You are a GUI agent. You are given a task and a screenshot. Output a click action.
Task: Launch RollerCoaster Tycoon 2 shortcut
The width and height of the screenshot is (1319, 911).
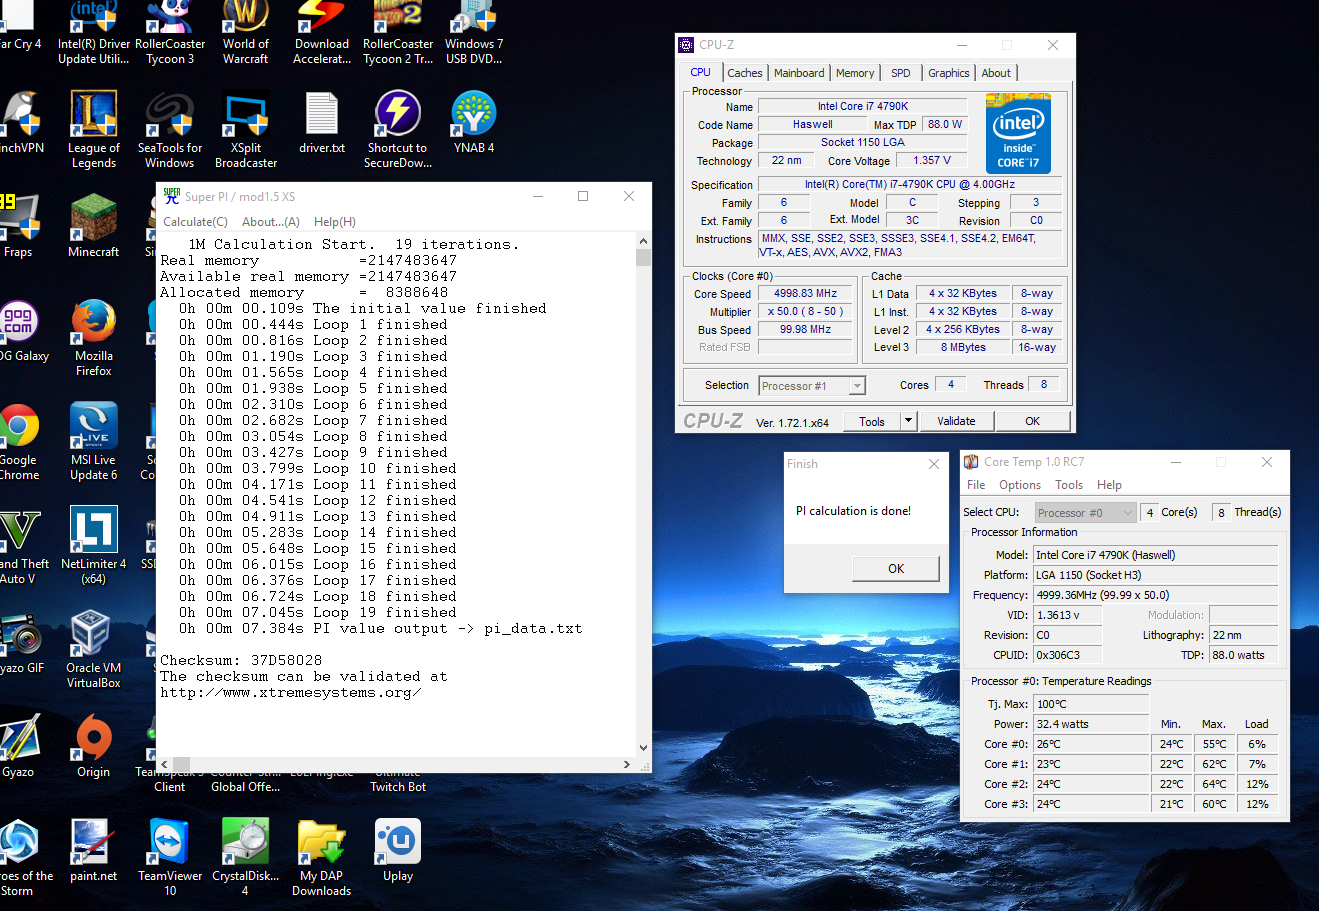coord(398,32)
